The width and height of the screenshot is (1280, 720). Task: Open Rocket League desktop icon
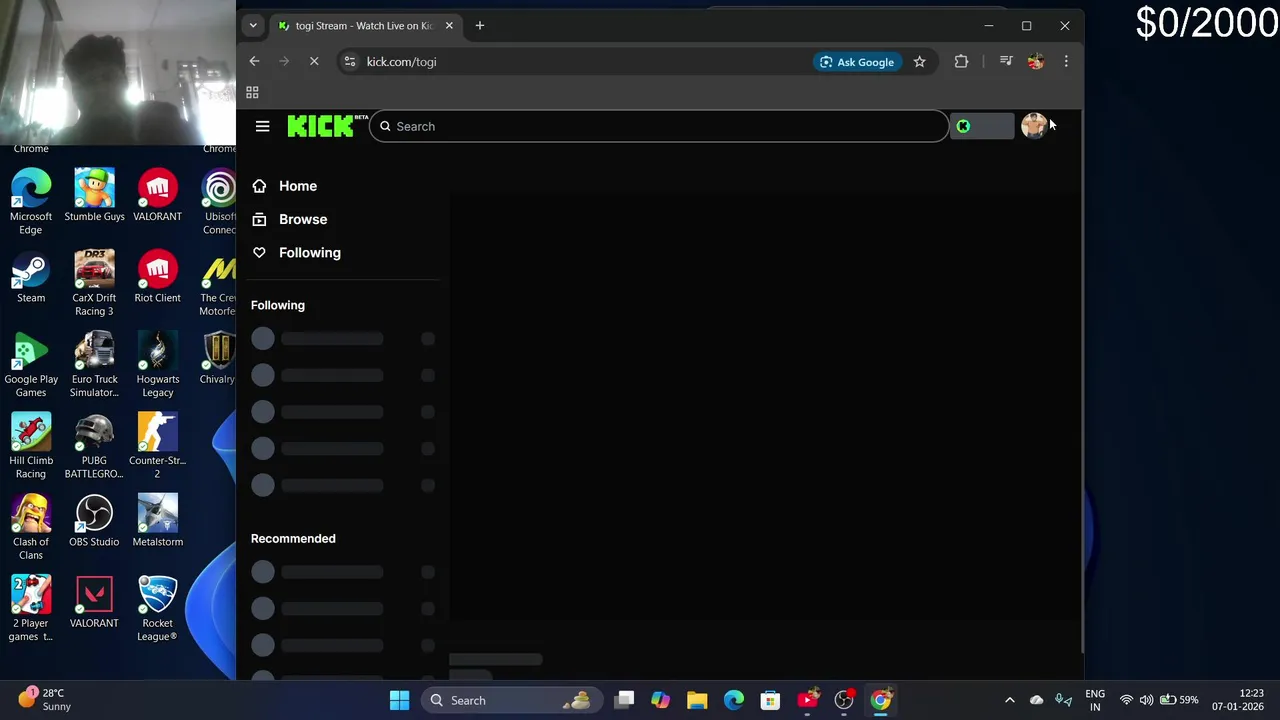tap(157, 610)
